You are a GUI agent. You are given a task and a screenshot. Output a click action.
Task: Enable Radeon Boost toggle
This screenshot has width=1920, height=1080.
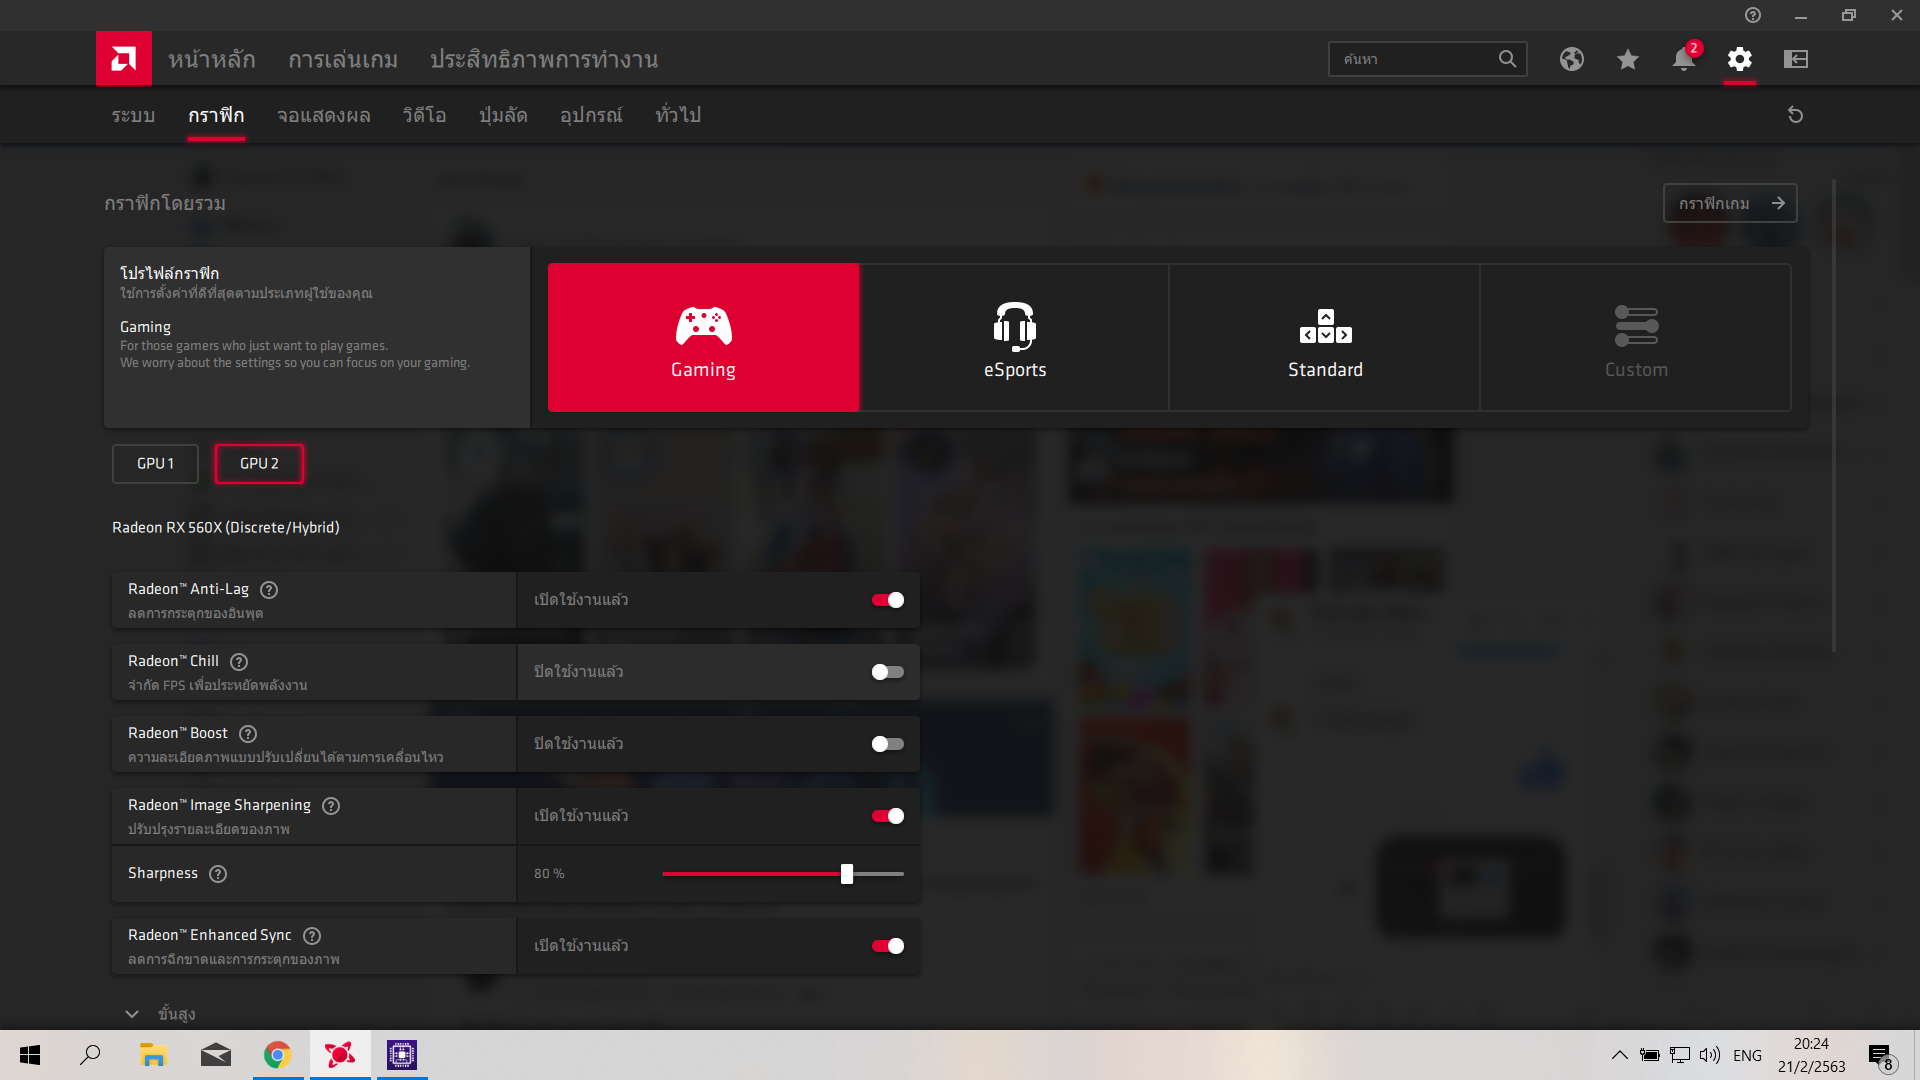887,744
